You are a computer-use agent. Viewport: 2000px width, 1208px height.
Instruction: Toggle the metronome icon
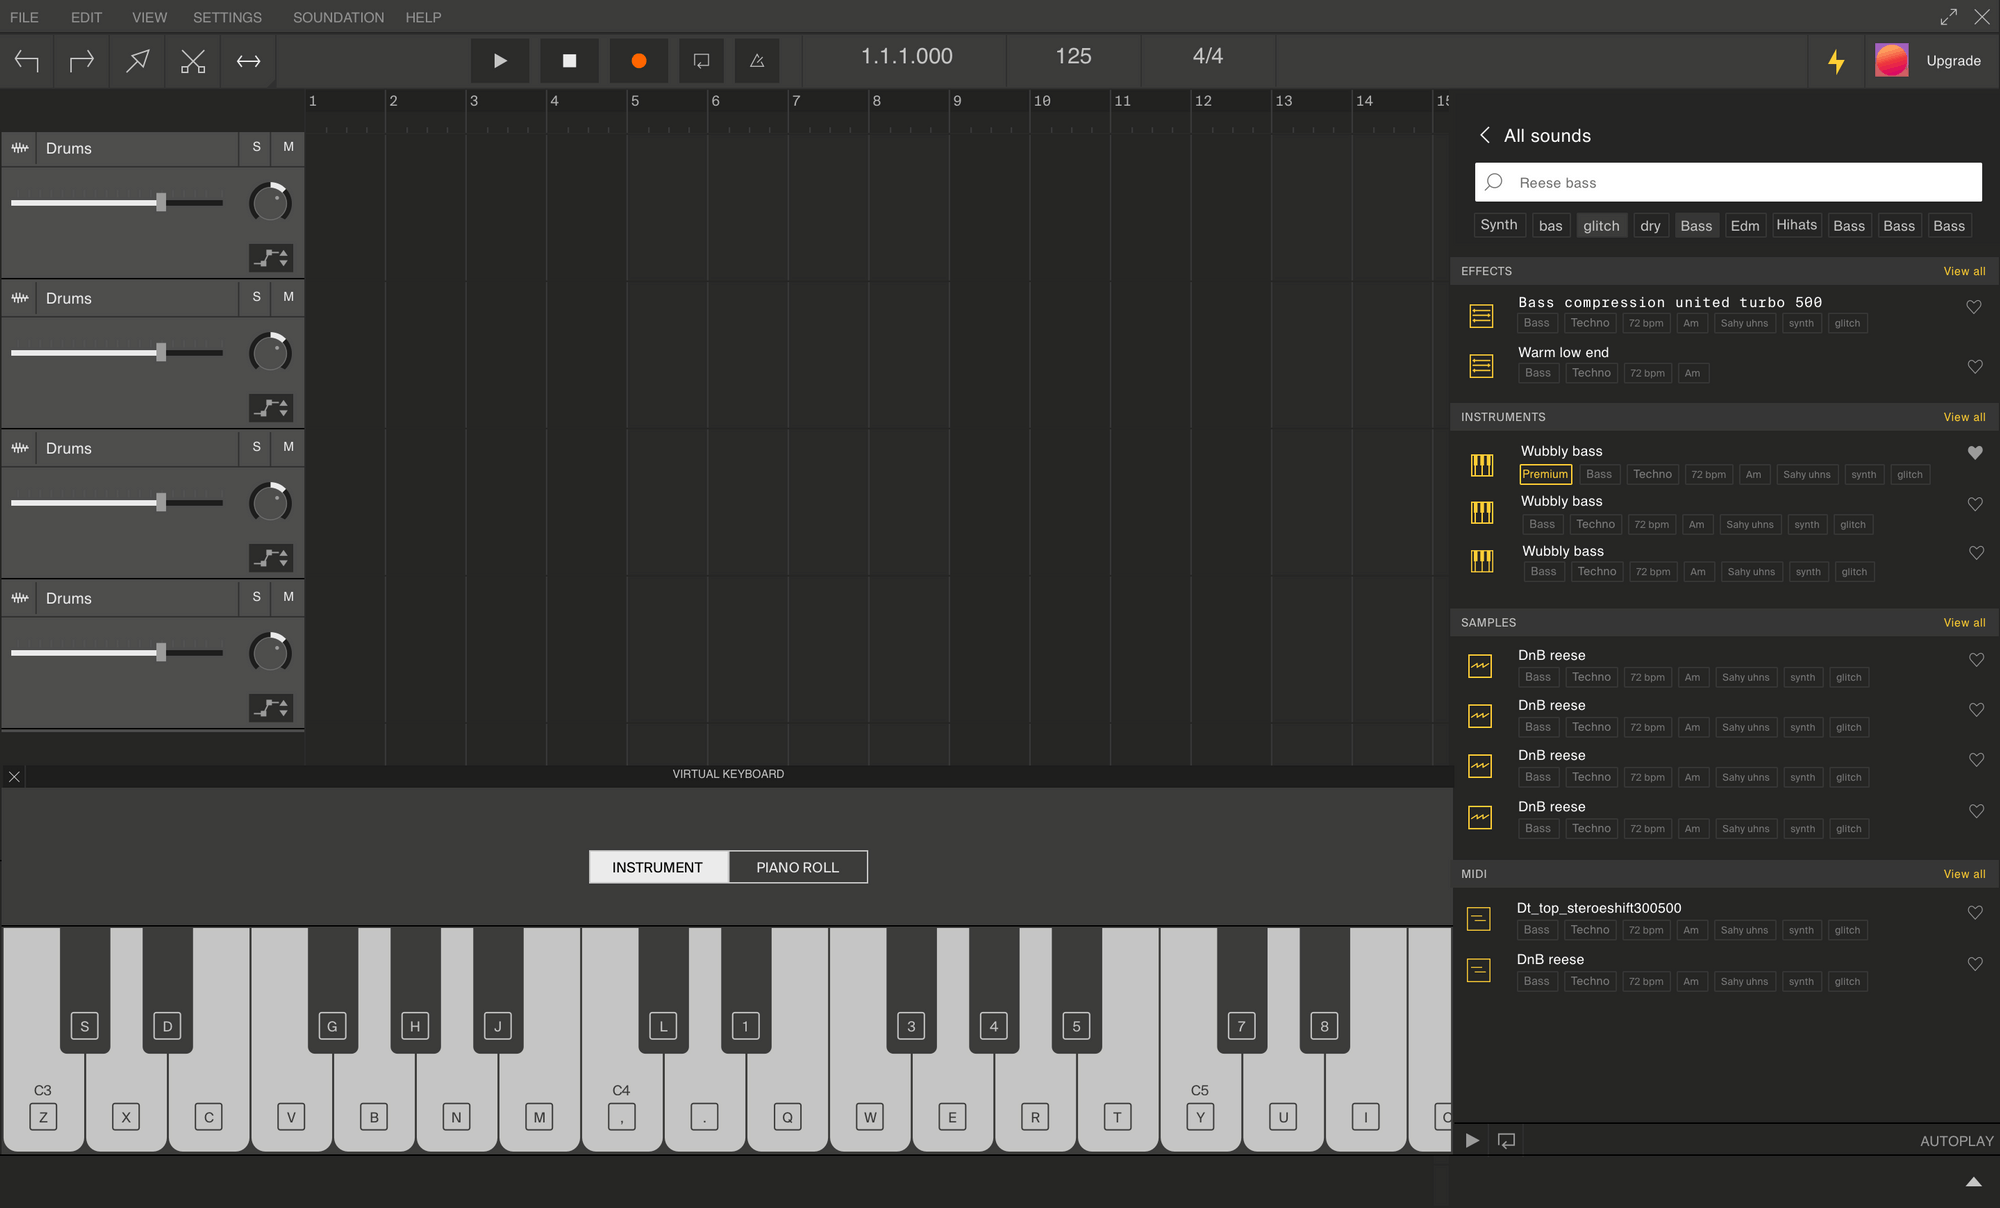pos(757,61)
